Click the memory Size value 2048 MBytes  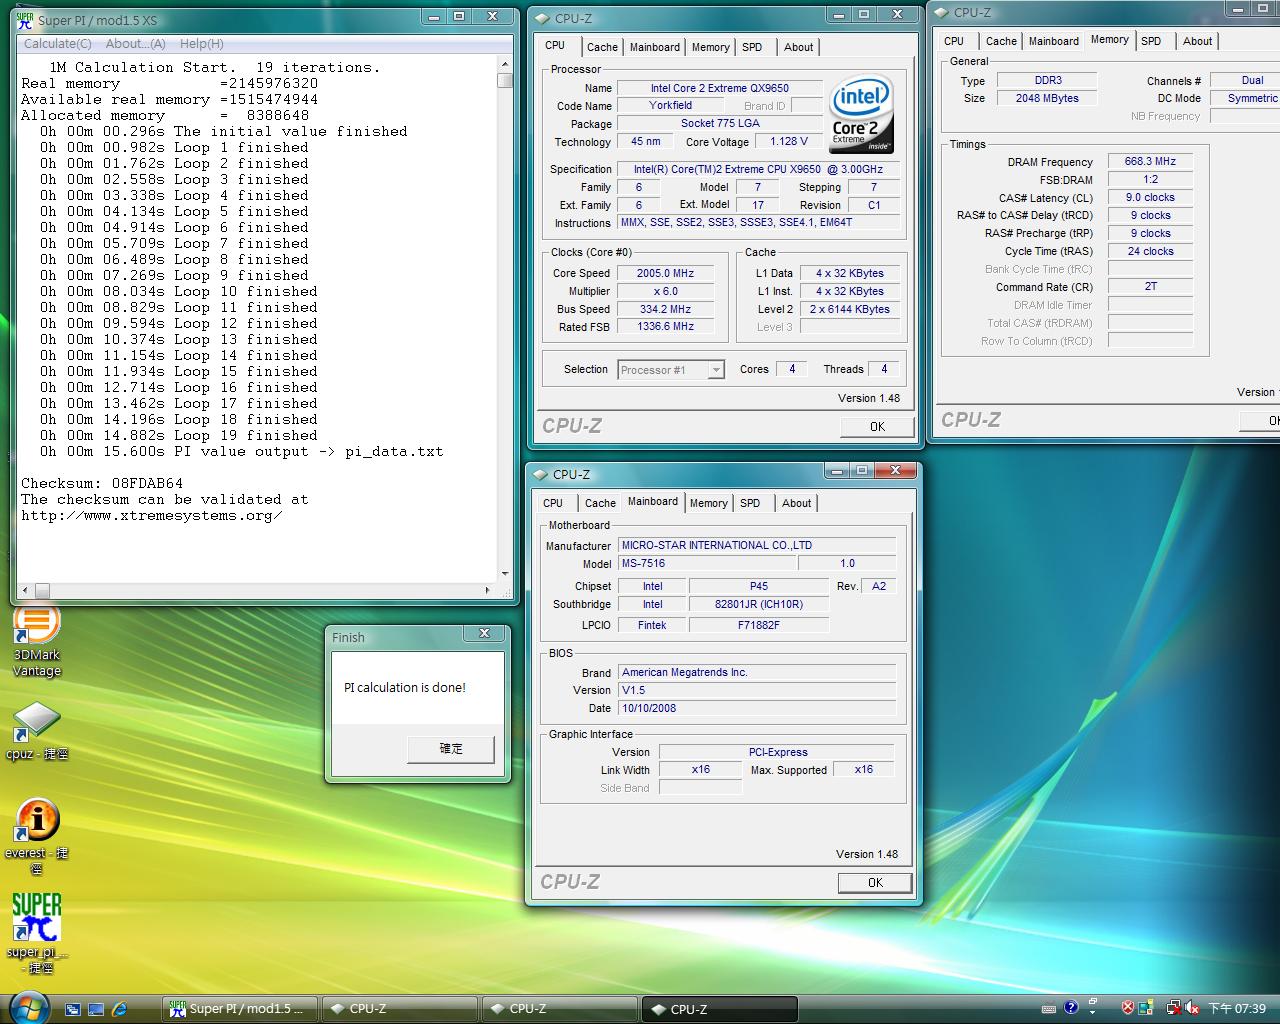1047,98
